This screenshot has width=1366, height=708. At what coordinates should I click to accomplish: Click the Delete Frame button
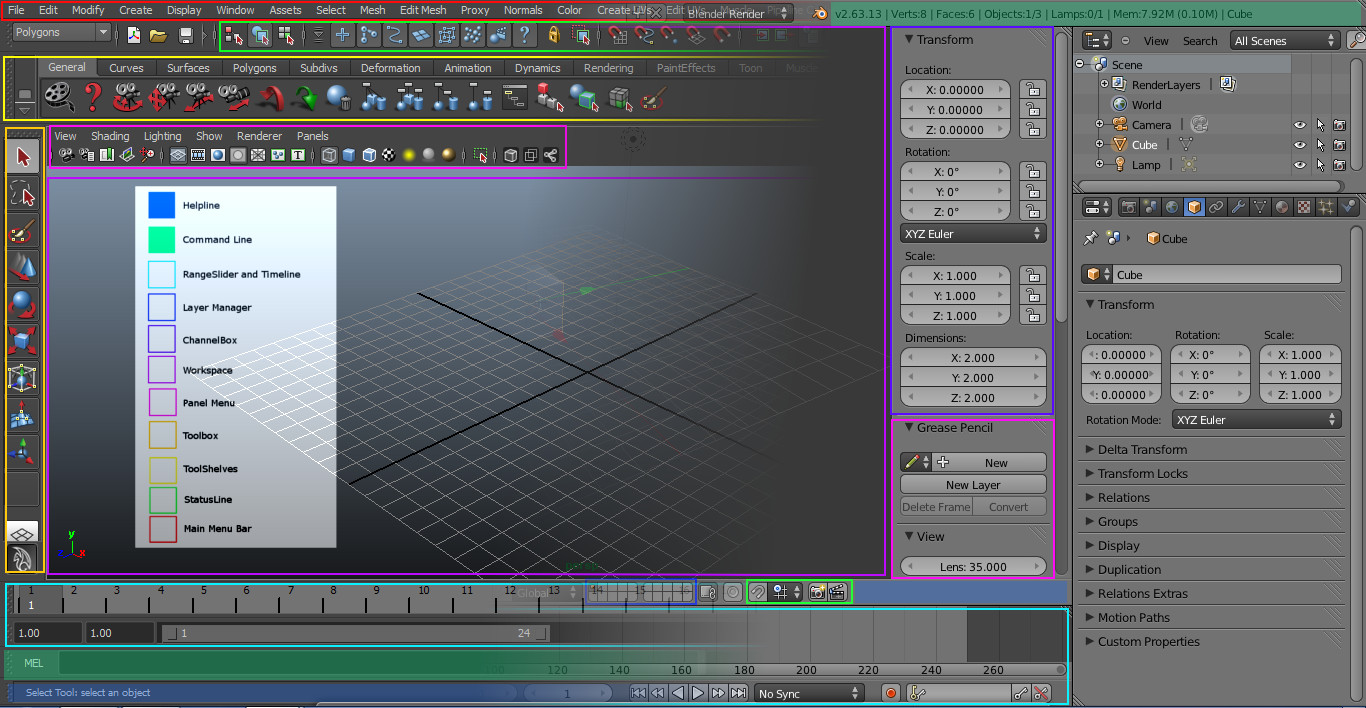[936, 507]
